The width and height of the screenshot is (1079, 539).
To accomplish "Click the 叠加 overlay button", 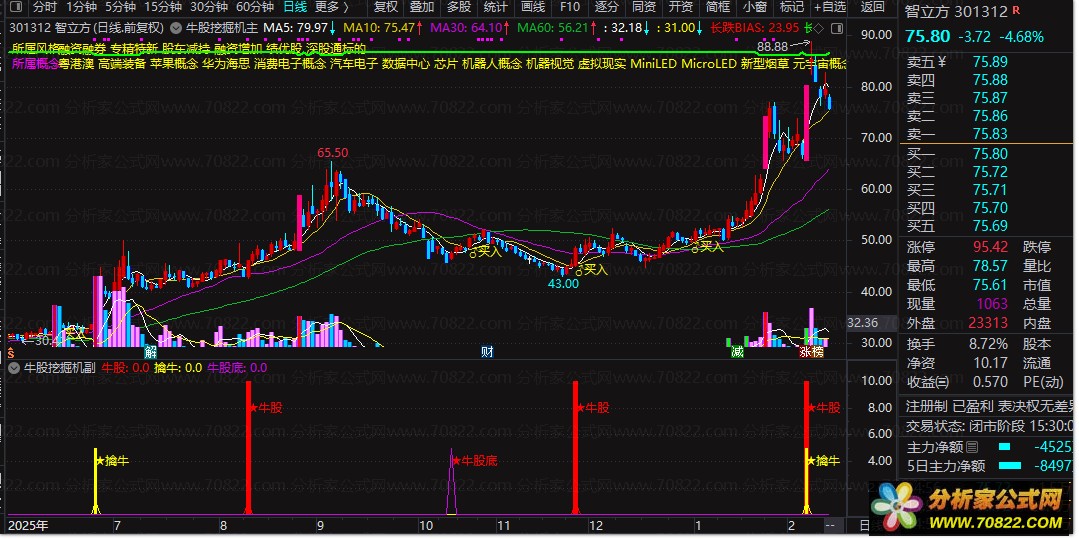I will pyautogui.click(x=422, y=8).
